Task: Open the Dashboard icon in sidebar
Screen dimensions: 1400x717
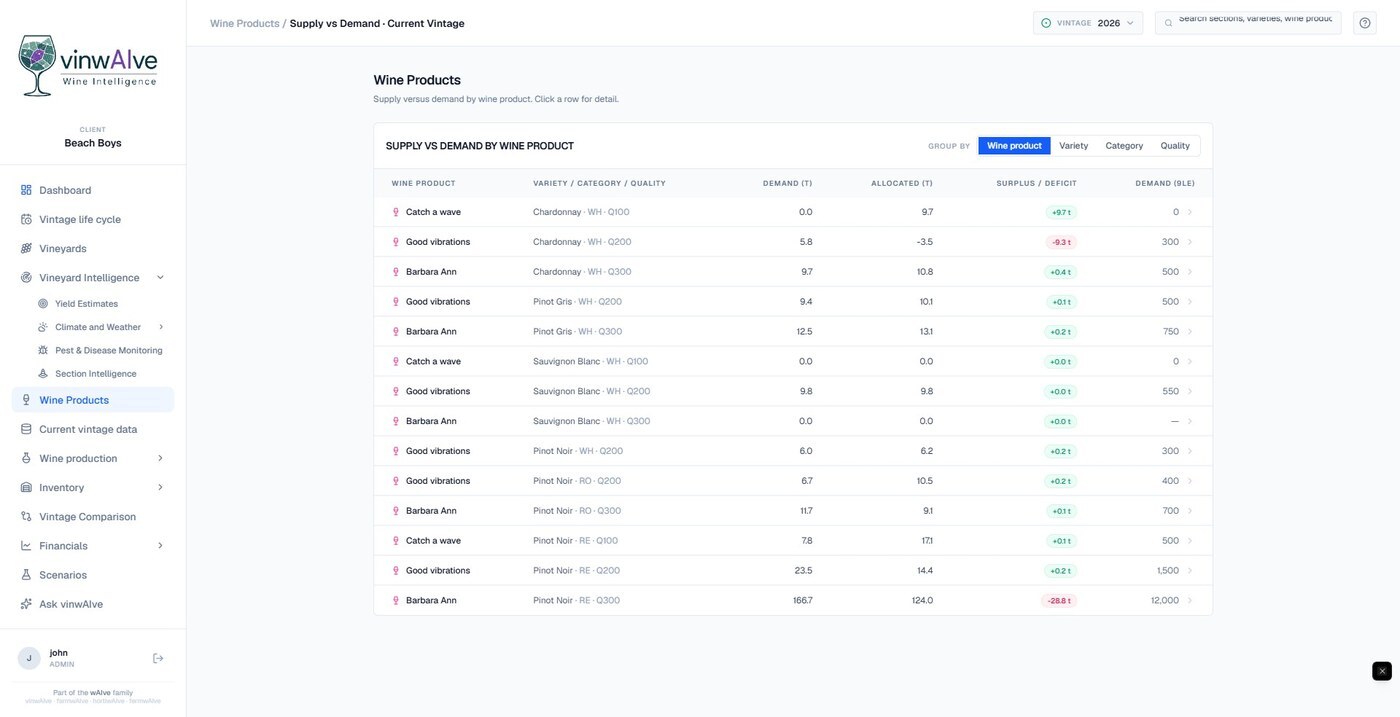Action: [x=26, y=190]
